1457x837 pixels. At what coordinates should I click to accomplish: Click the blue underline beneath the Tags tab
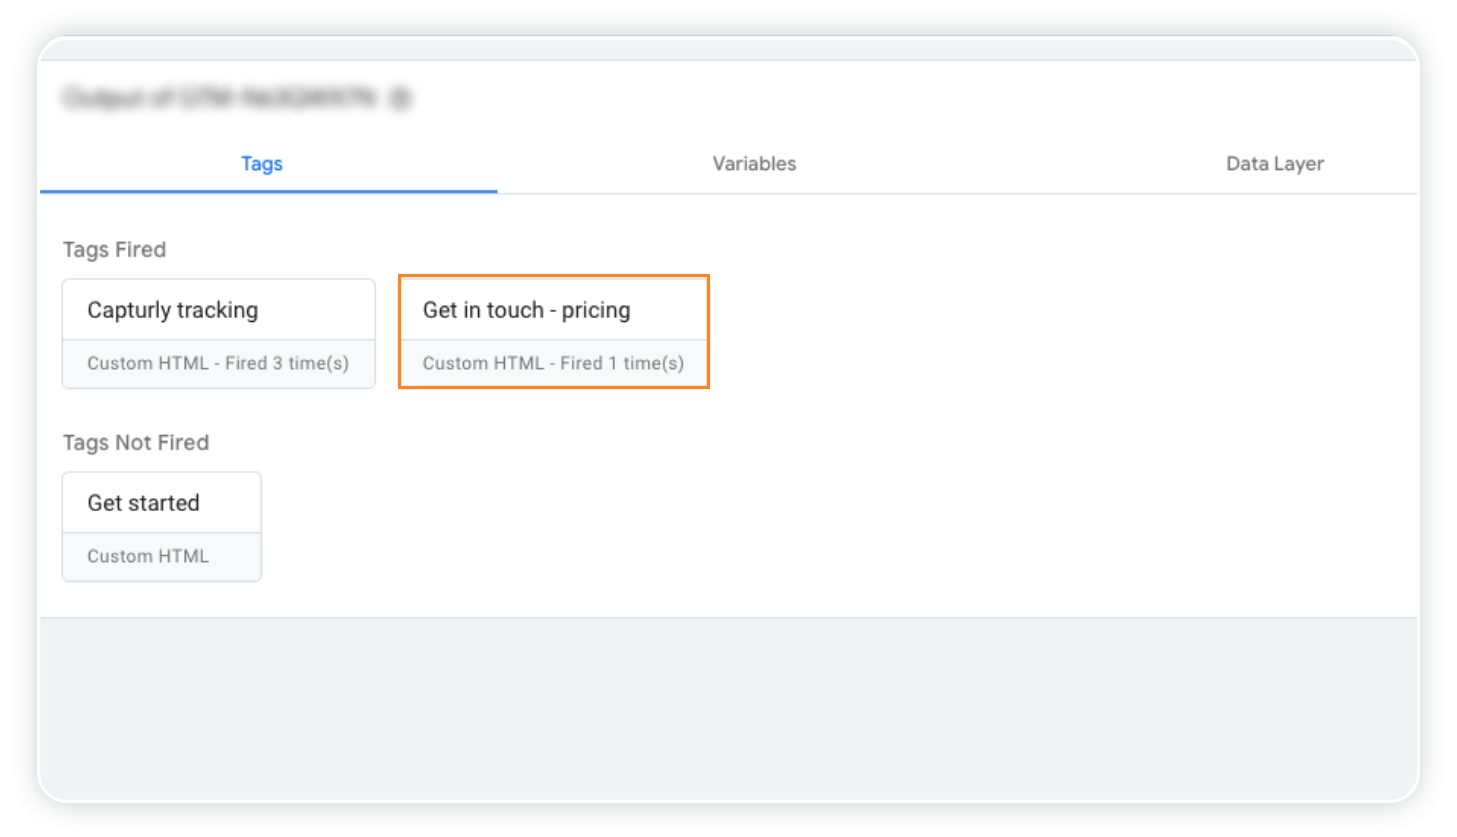pos(268,191)
